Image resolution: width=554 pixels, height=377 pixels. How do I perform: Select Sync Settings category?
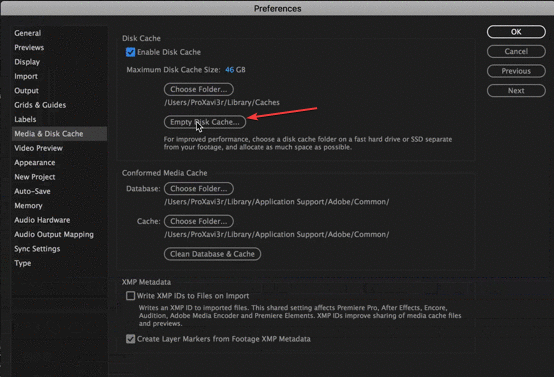(x=37, y=249)
